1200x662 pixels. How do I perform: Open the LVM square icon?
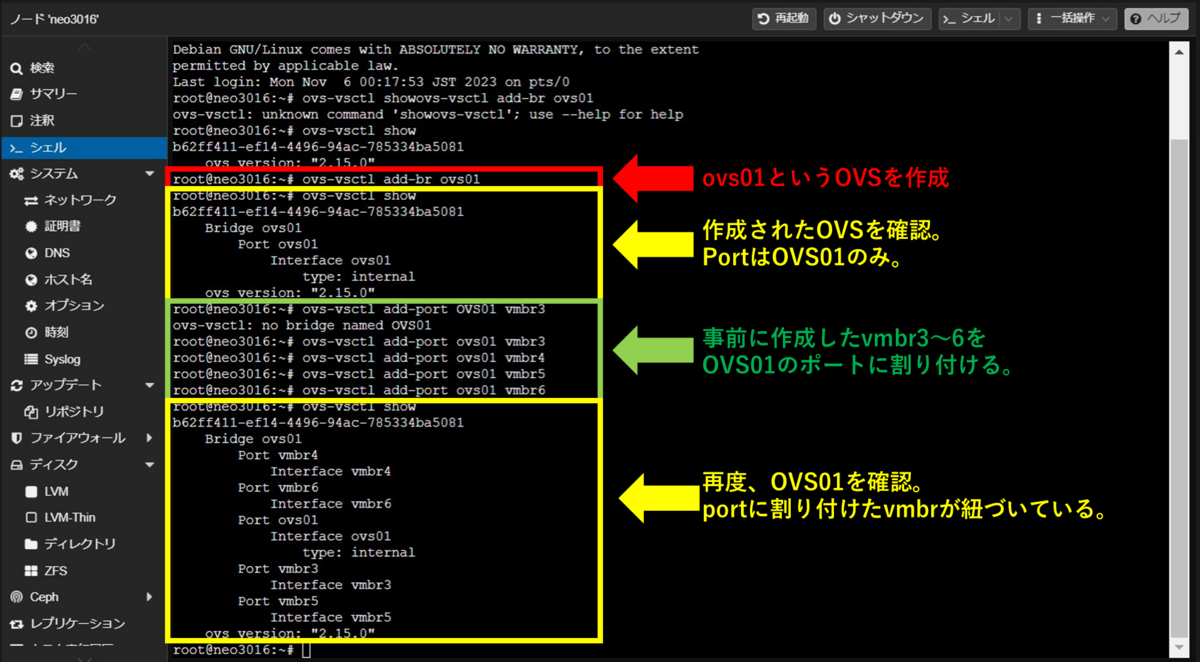pyautogui.click(x=31, y=492)
